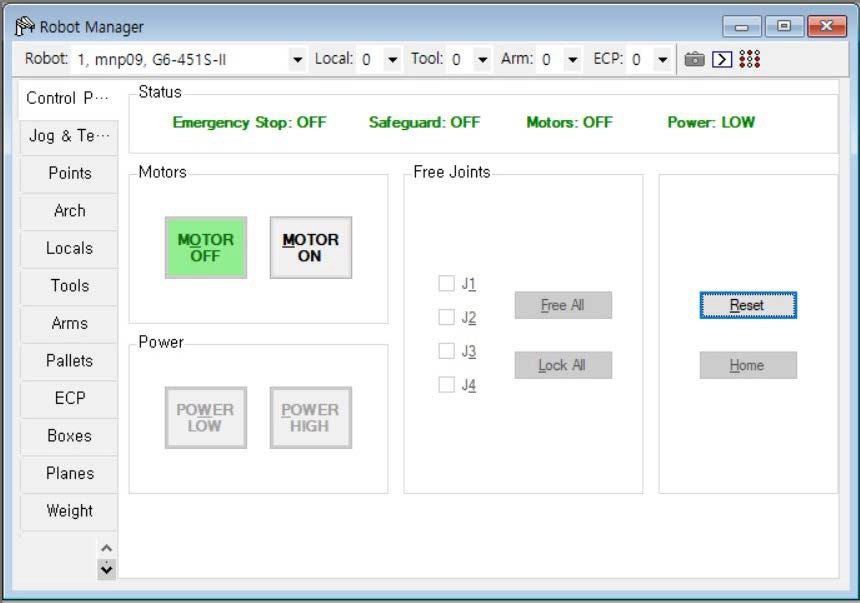This screenshot has width=860, height=603.
Task: Tick the J3 free joint checkbox
Action: [446, 351]
